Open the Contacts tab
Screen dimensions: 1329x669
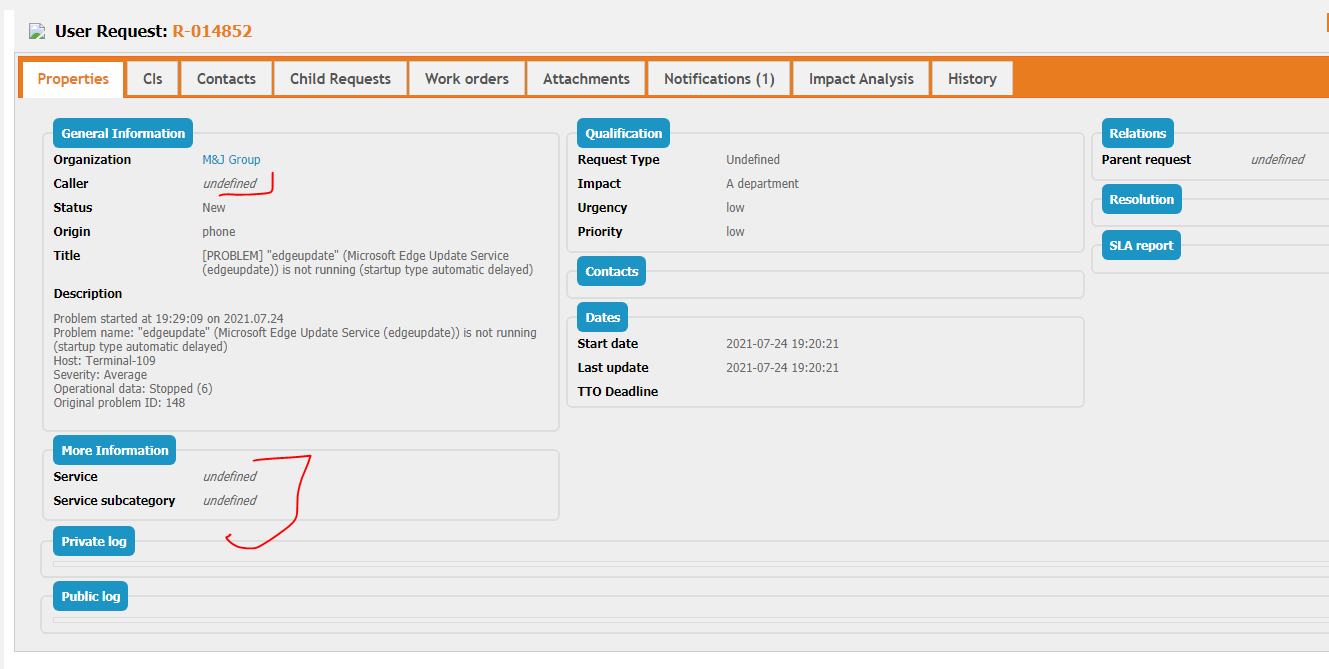(226, 78)
